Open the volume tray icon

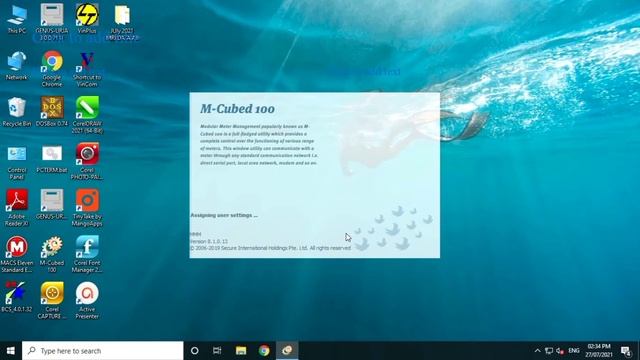tap(560, 351)
